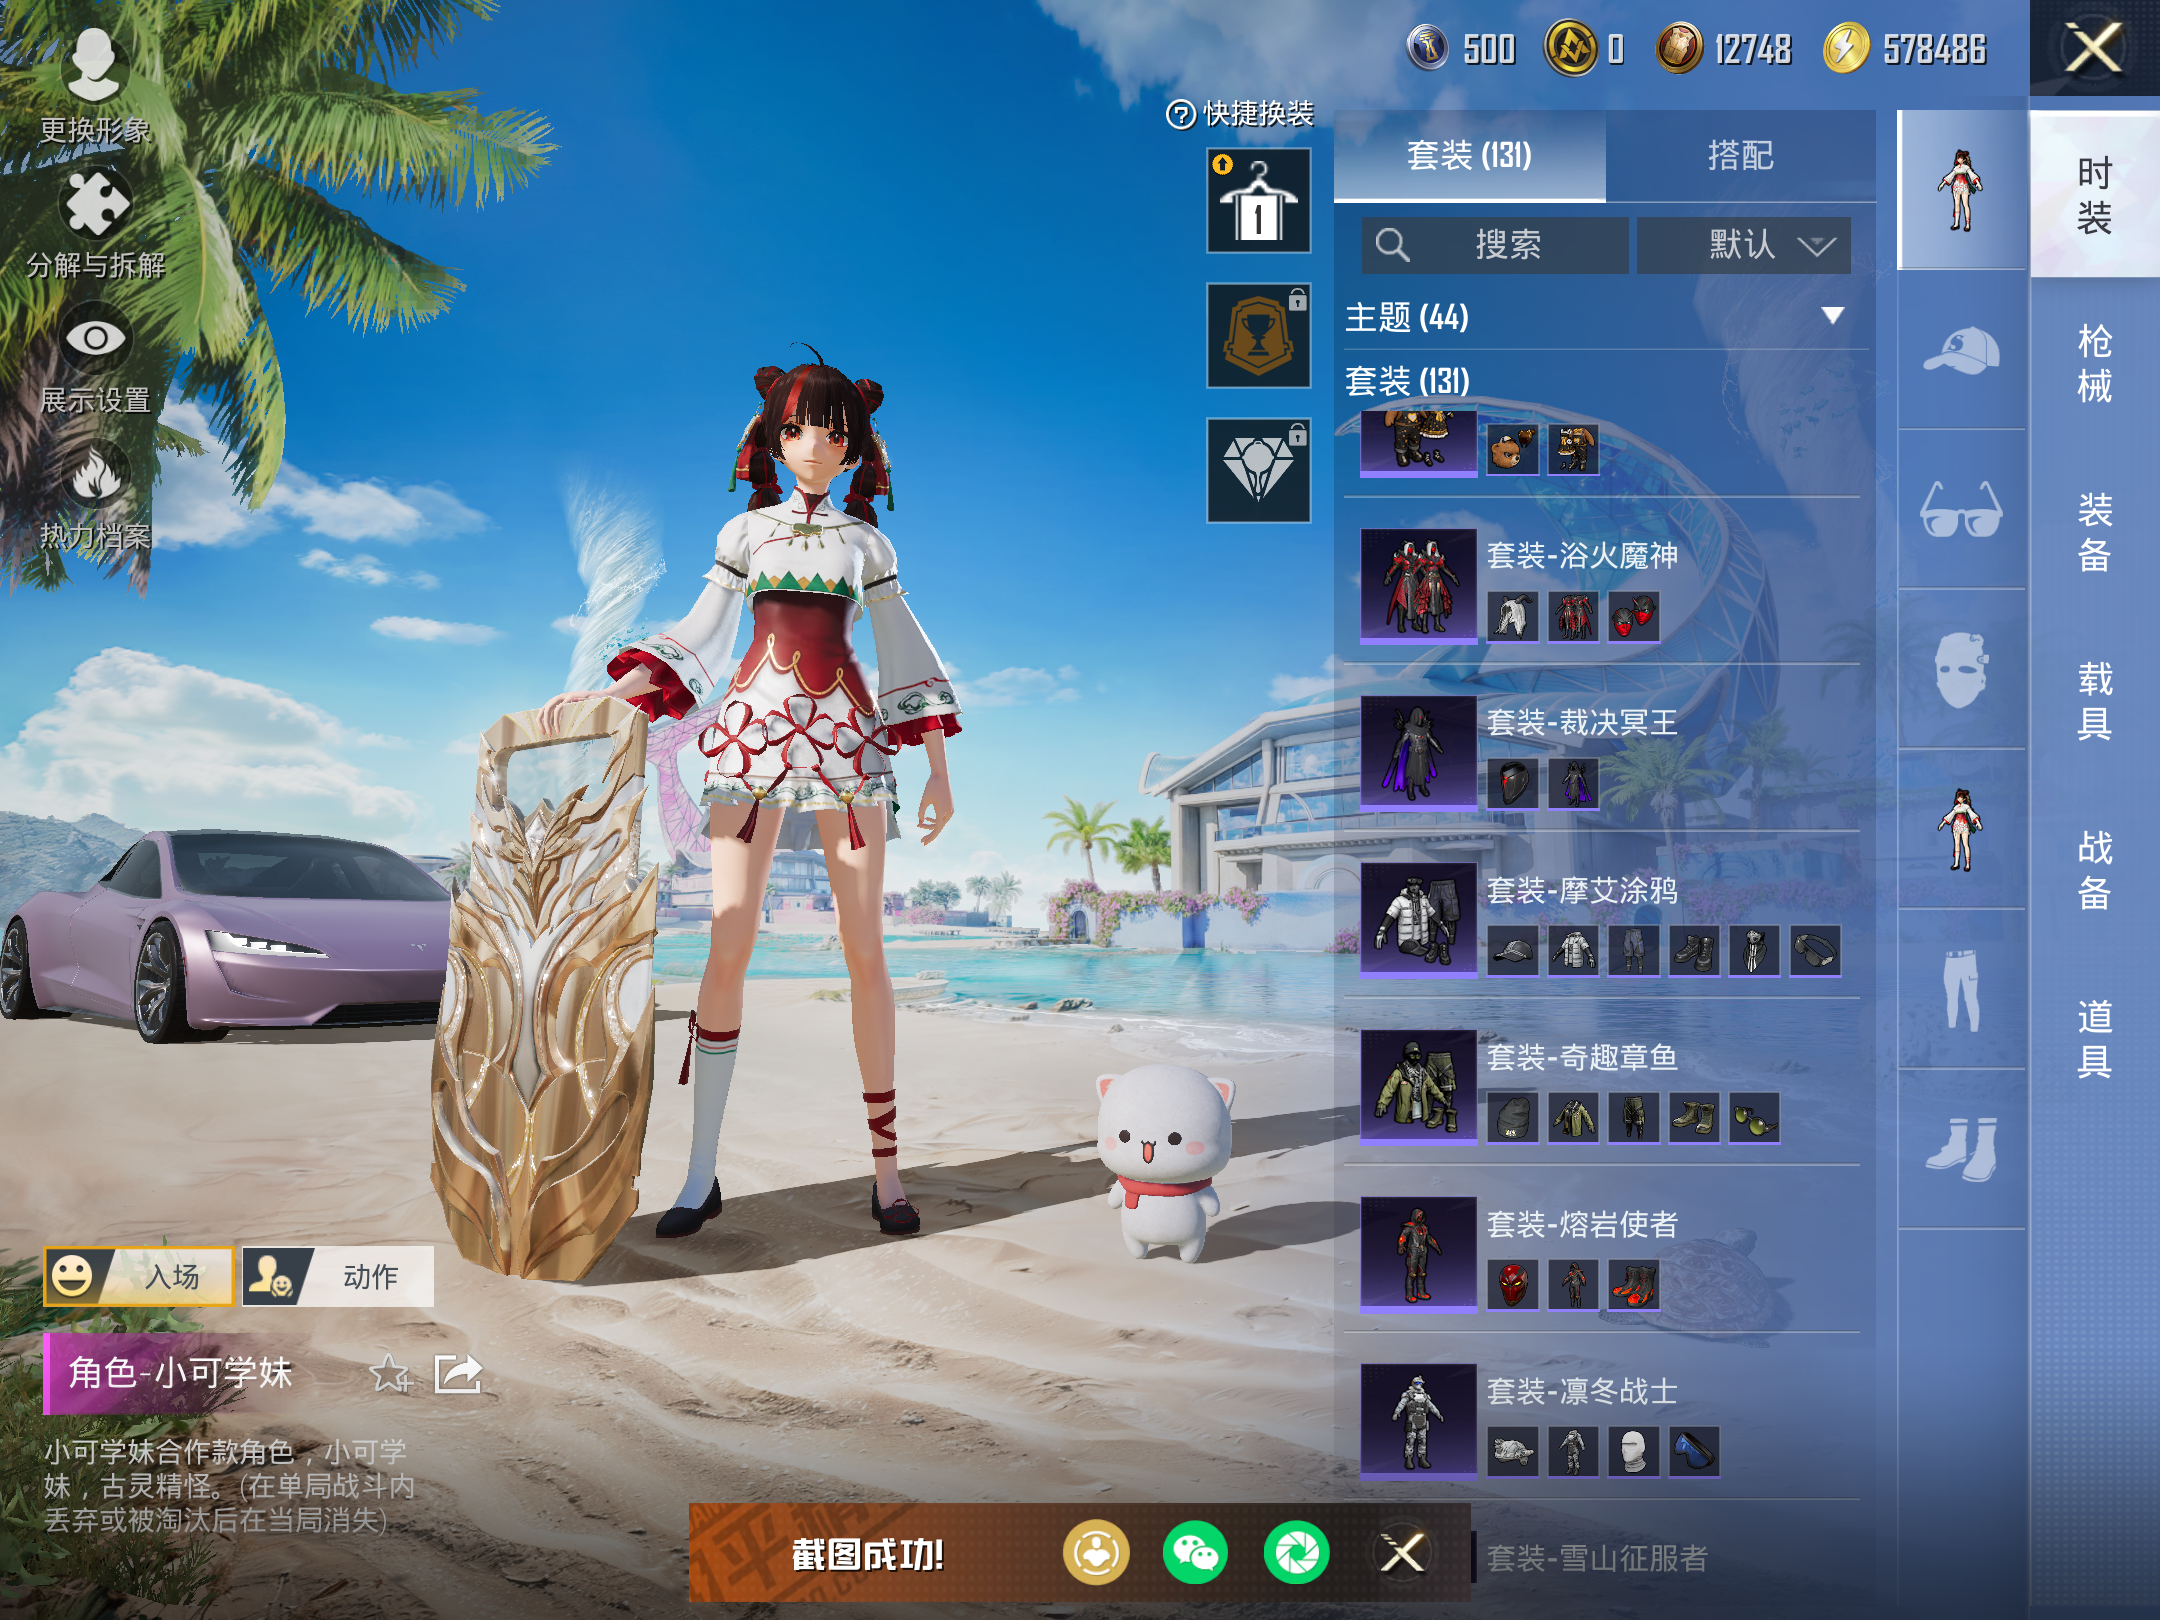Image resolution: width=2160 pixels, height=1620 pixels.
Task: Open 展示设置 eye display settings
Action: click(95, 338)
